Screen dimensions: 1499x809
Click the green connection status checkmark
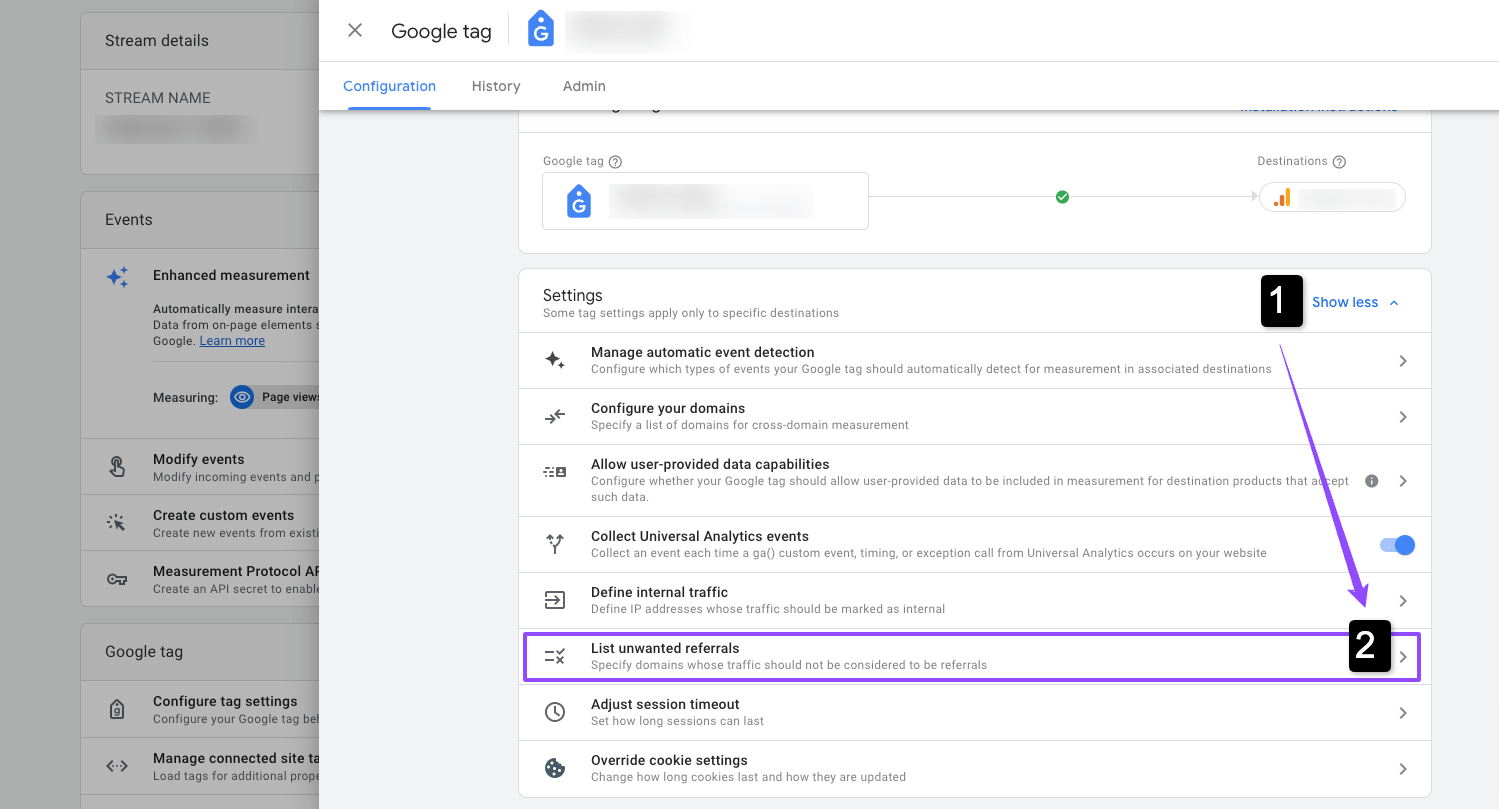pyautogui.click(x=1062, y=197)
